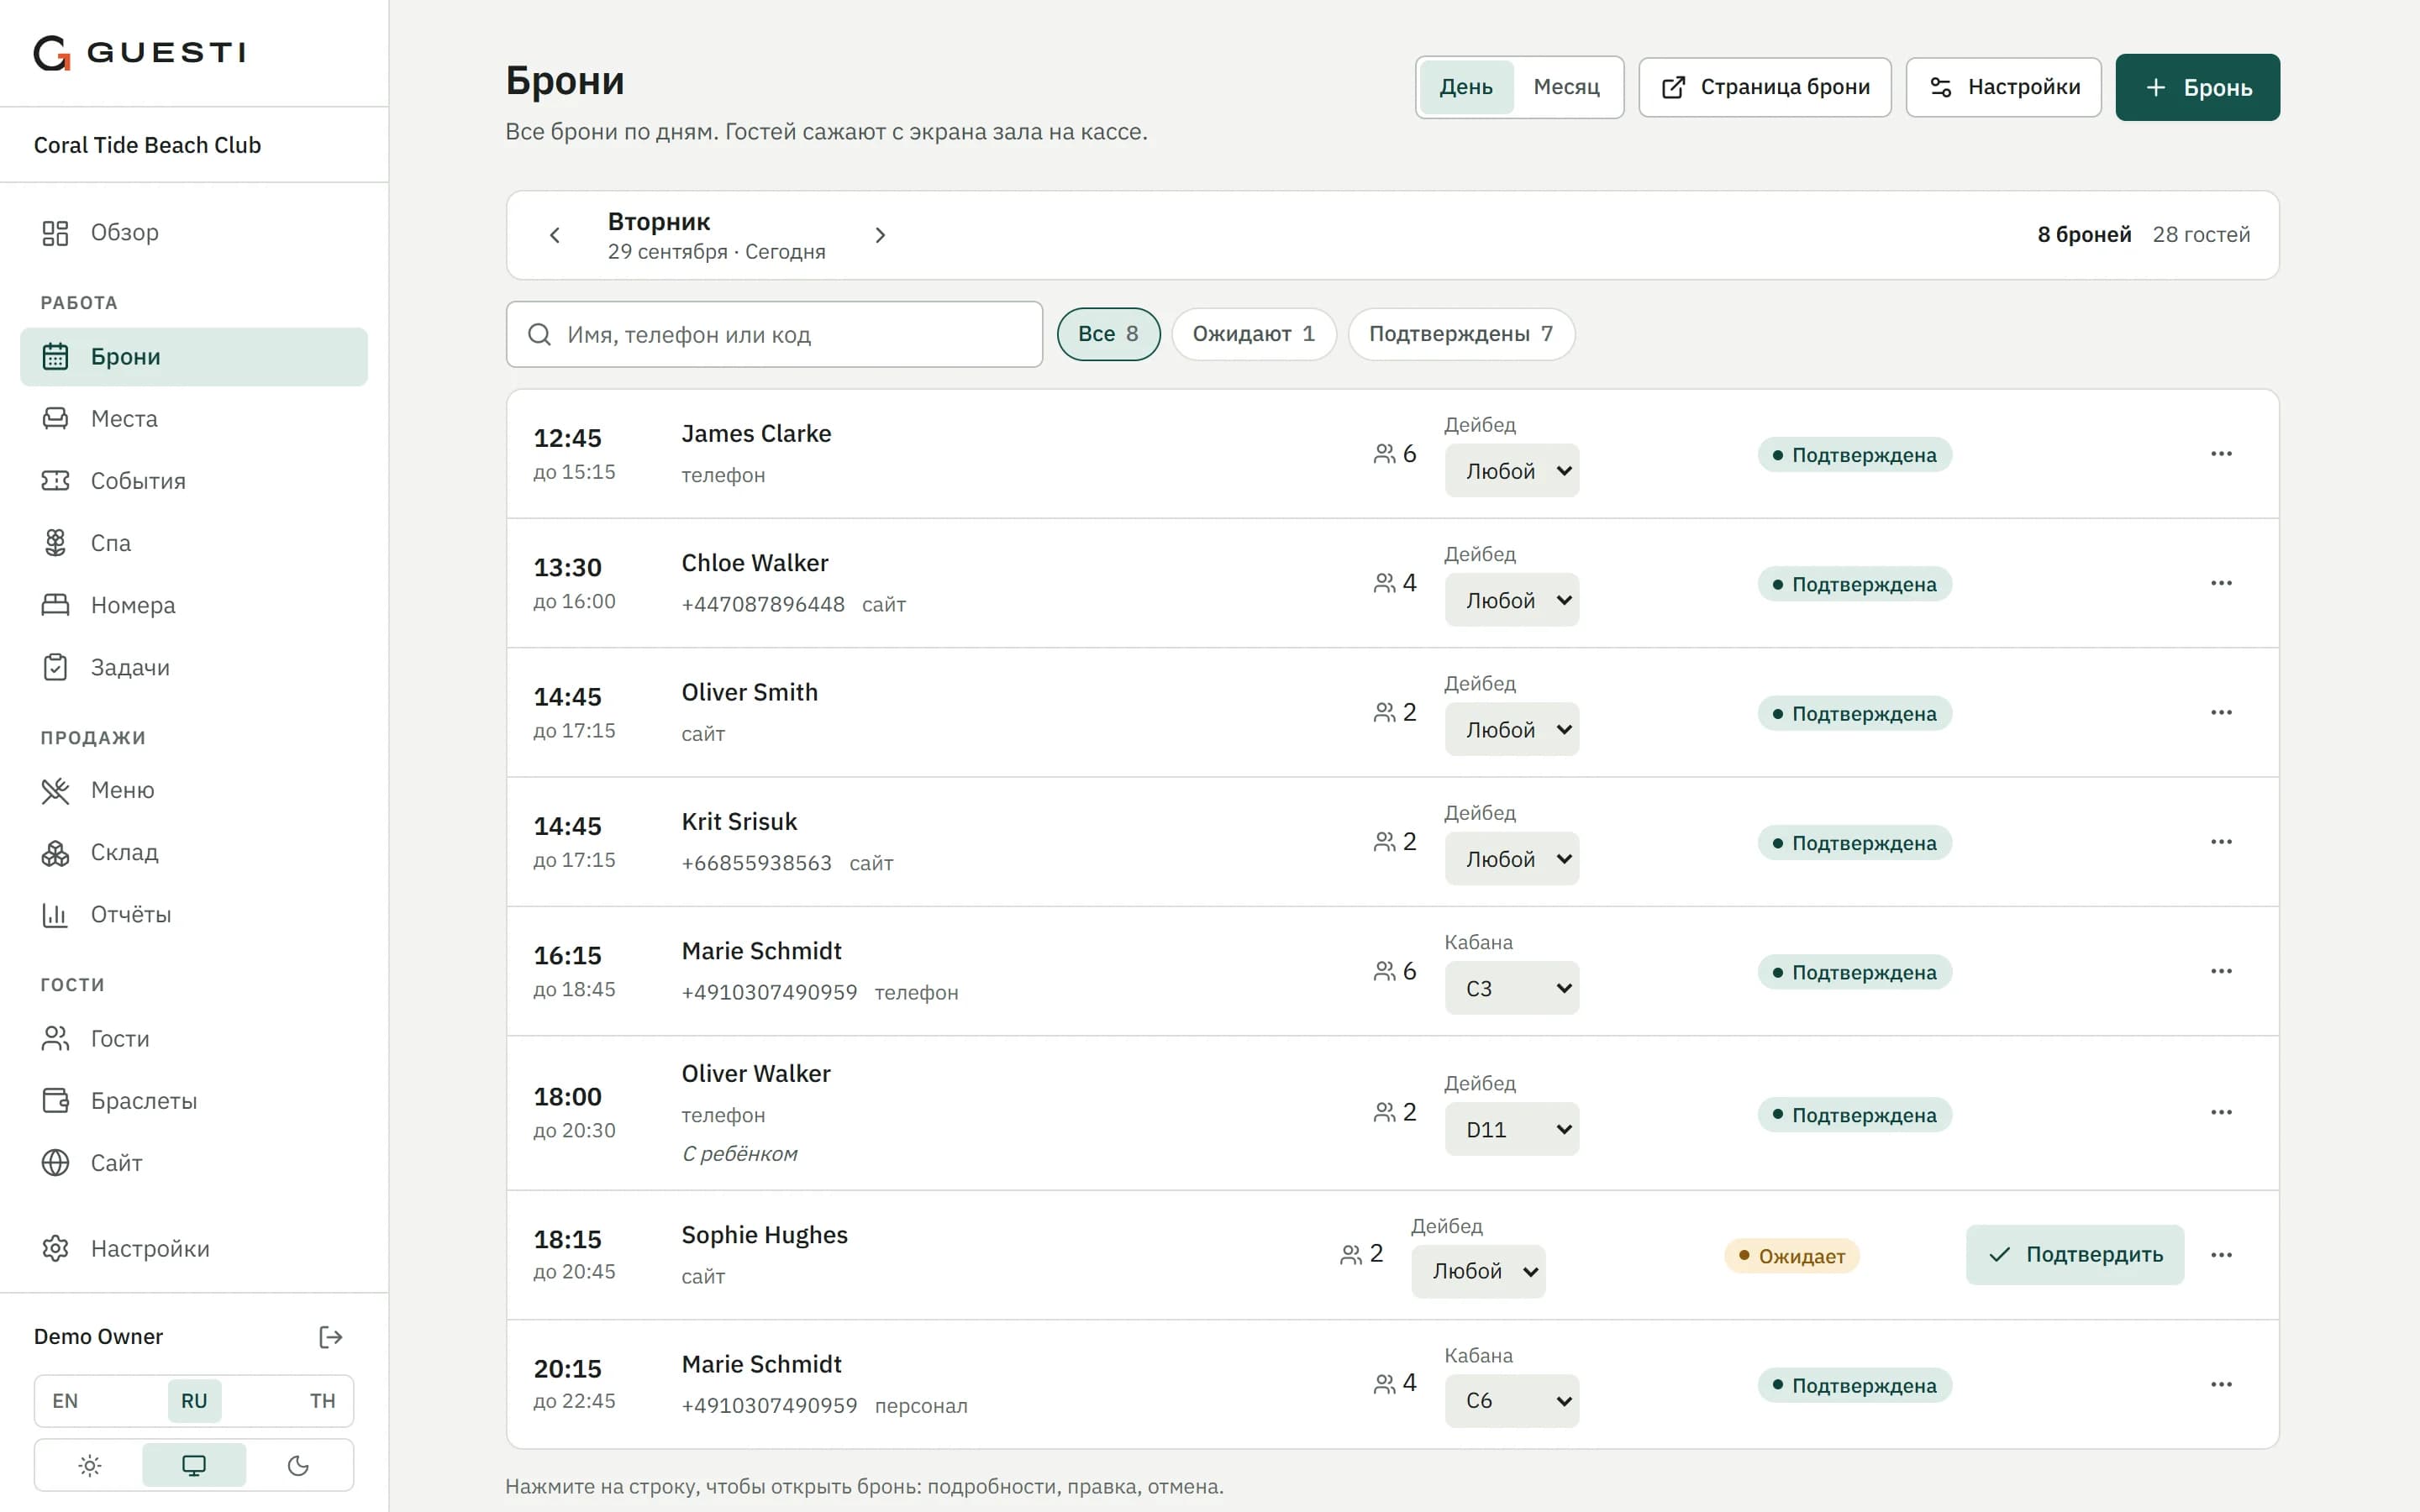2420x1512 pixels.
Task: Switch to the light theme sun icon
Action: point(90,1465)
